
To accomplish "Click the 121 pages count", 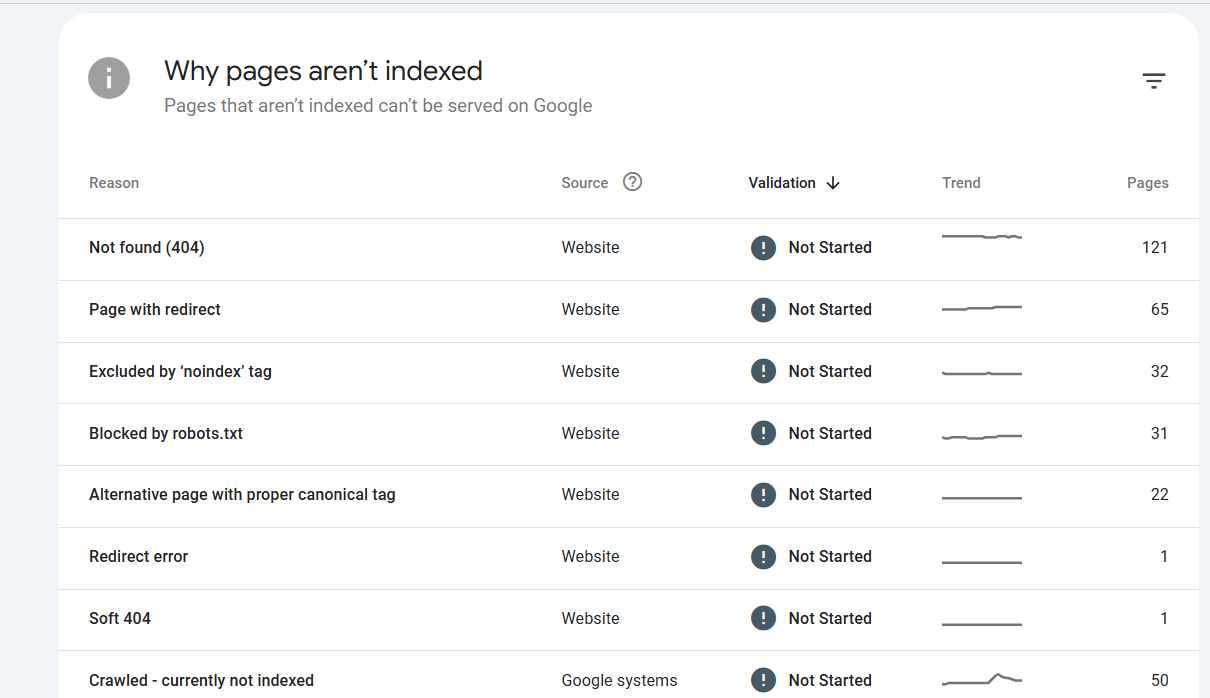I will click(1155, 247).
